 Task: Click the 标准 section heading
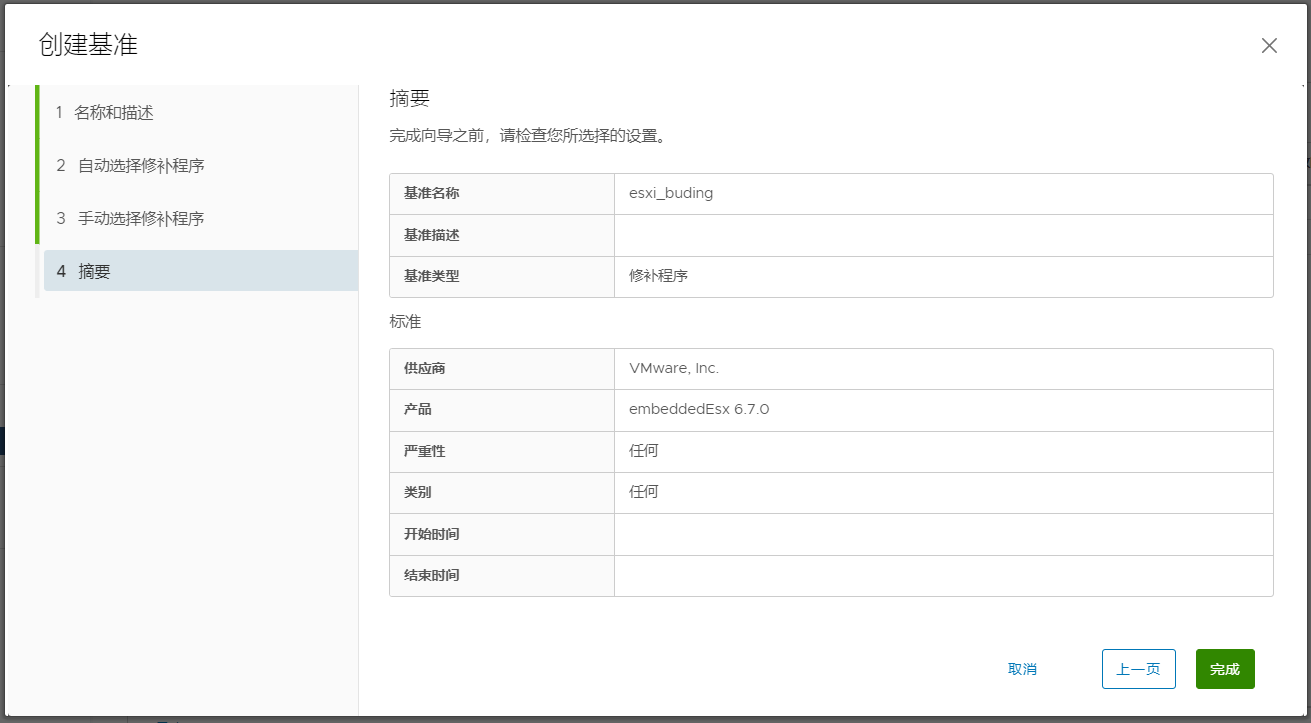tap(405, 322)
